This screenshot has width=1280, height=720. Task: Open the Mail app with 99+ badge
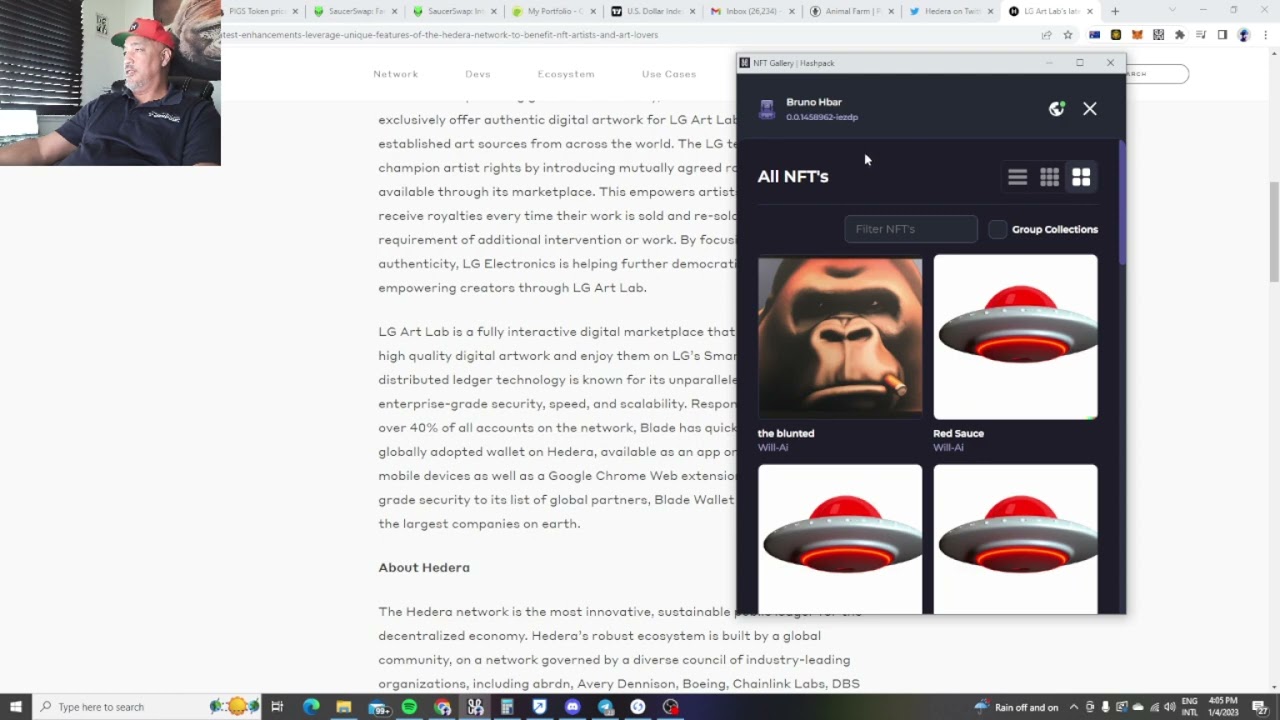click(x=378, y=707)
